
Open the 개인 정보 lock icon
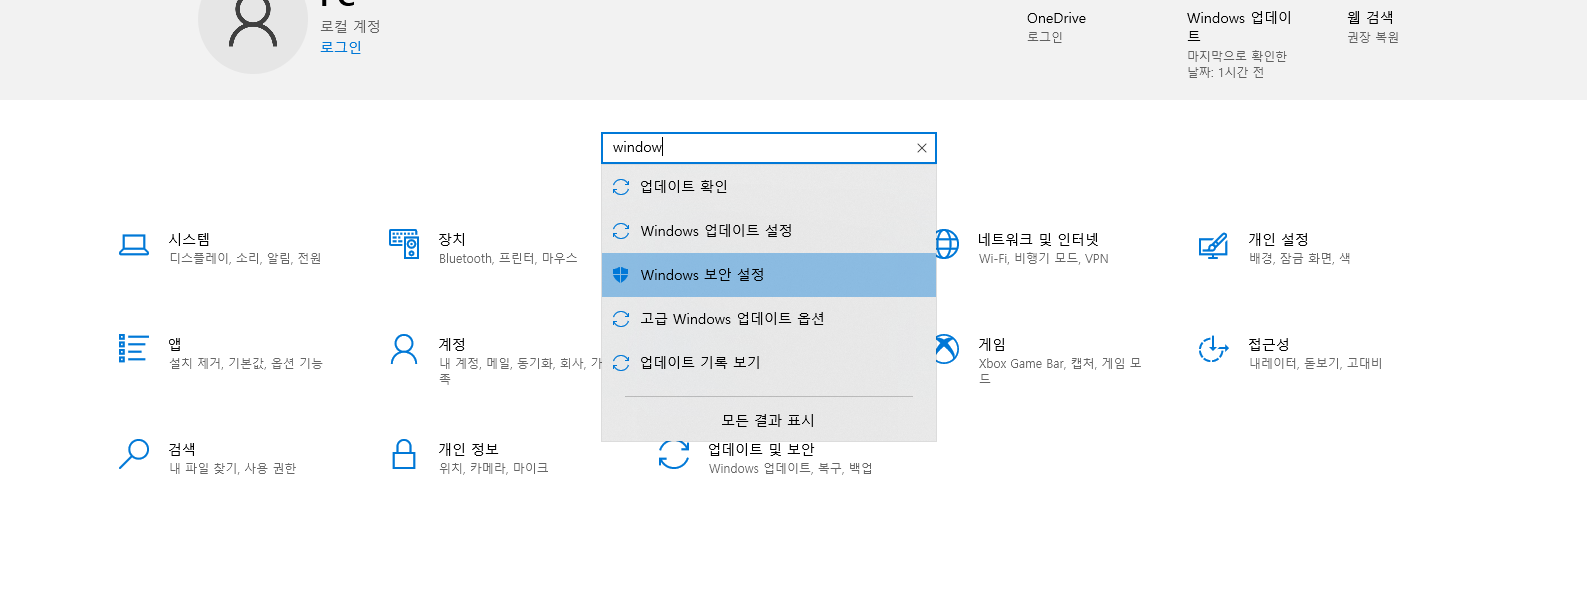404,454
